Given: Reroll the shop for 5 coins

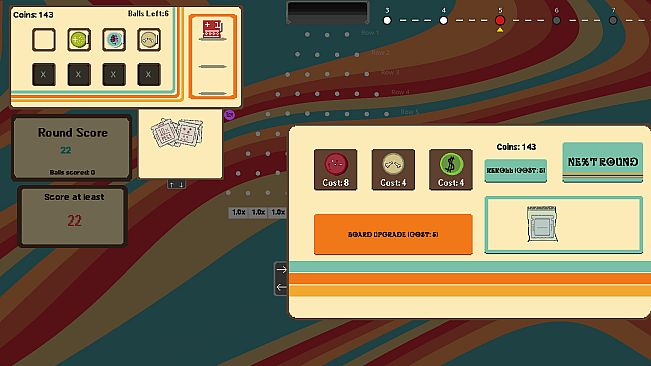Looking at the screenshot, I should (516, 171).
